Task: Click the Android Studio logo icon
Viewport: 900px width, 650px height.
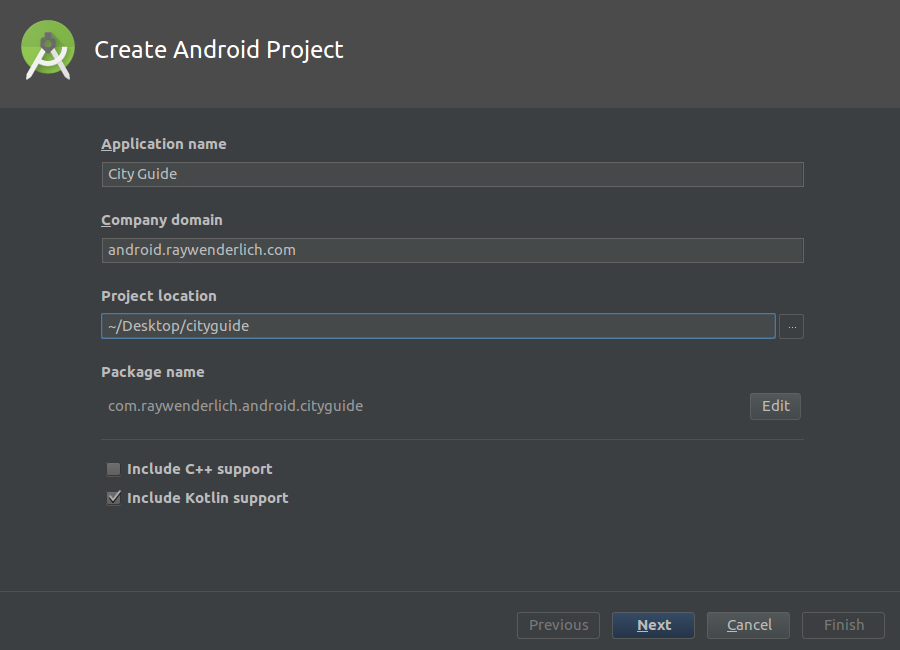Action: click(48, 50)
